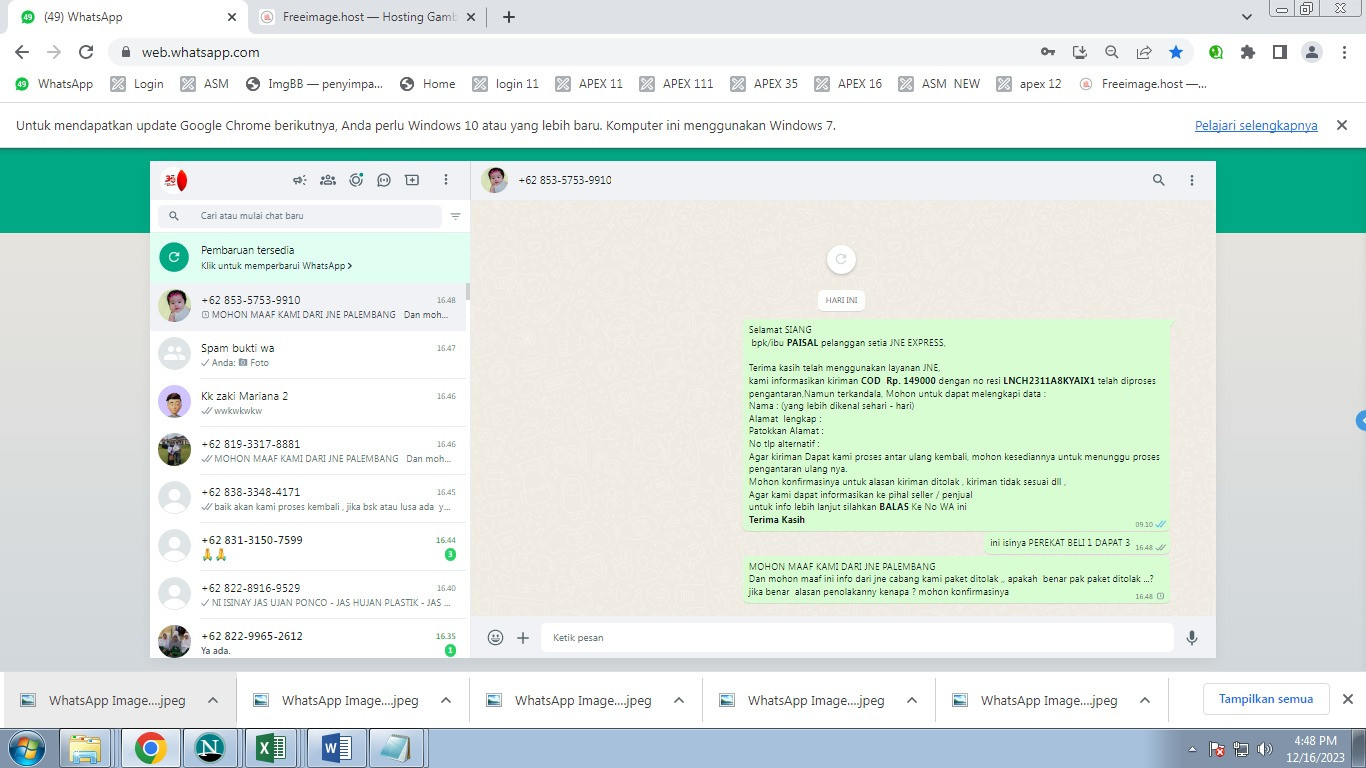1366x768 pixels.
Task: Open the Chrome profile avatar
Action: click(x=1311, y=52)
